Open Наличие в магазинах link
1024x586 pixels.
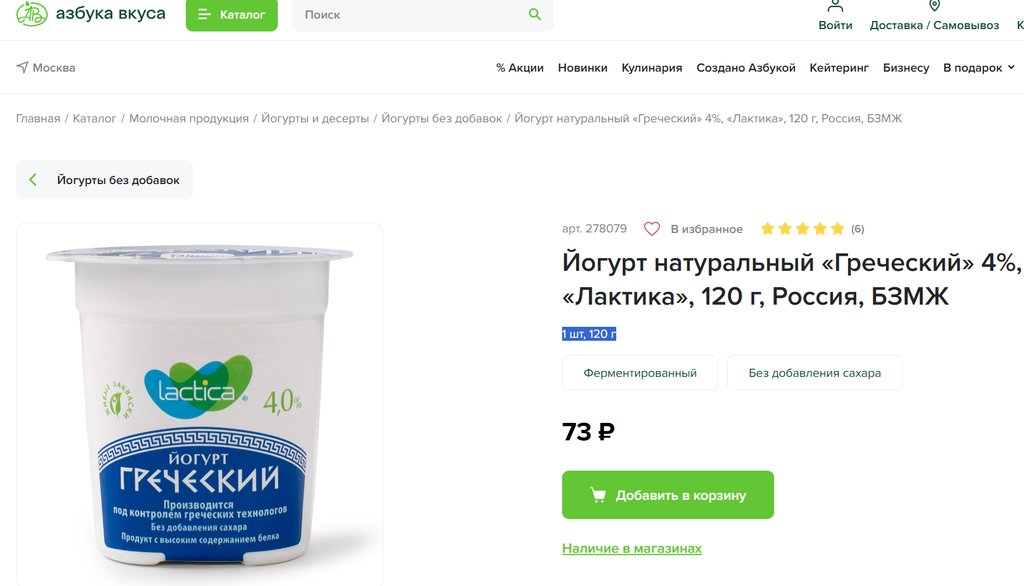[632, 548]
